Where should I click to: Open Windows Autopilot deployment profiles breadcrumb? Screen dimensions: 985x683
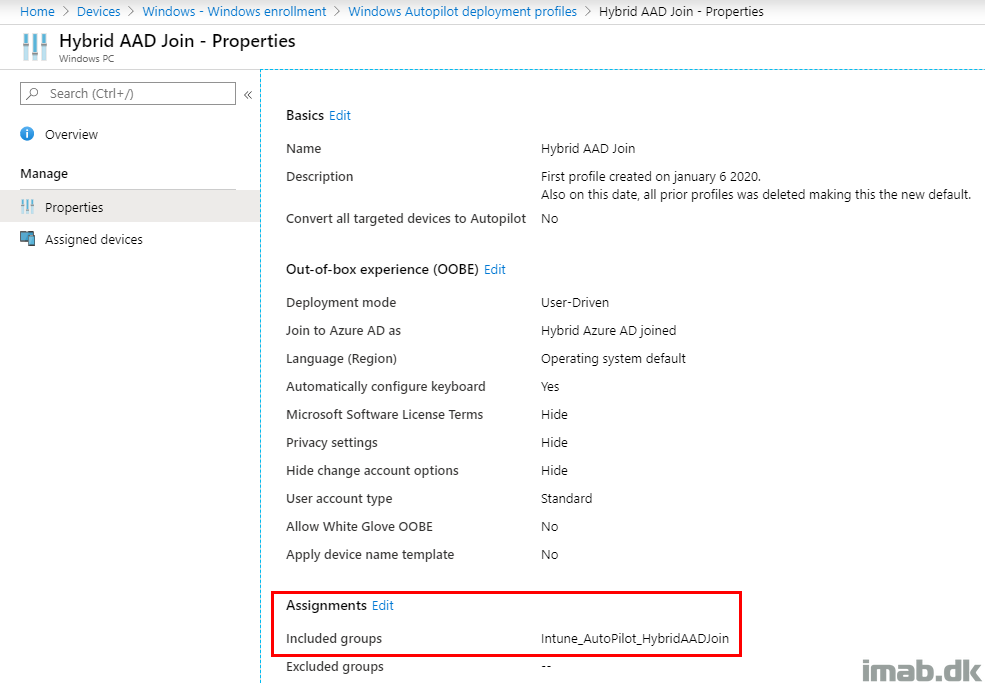pyautogui.click(x=462, y=11)
